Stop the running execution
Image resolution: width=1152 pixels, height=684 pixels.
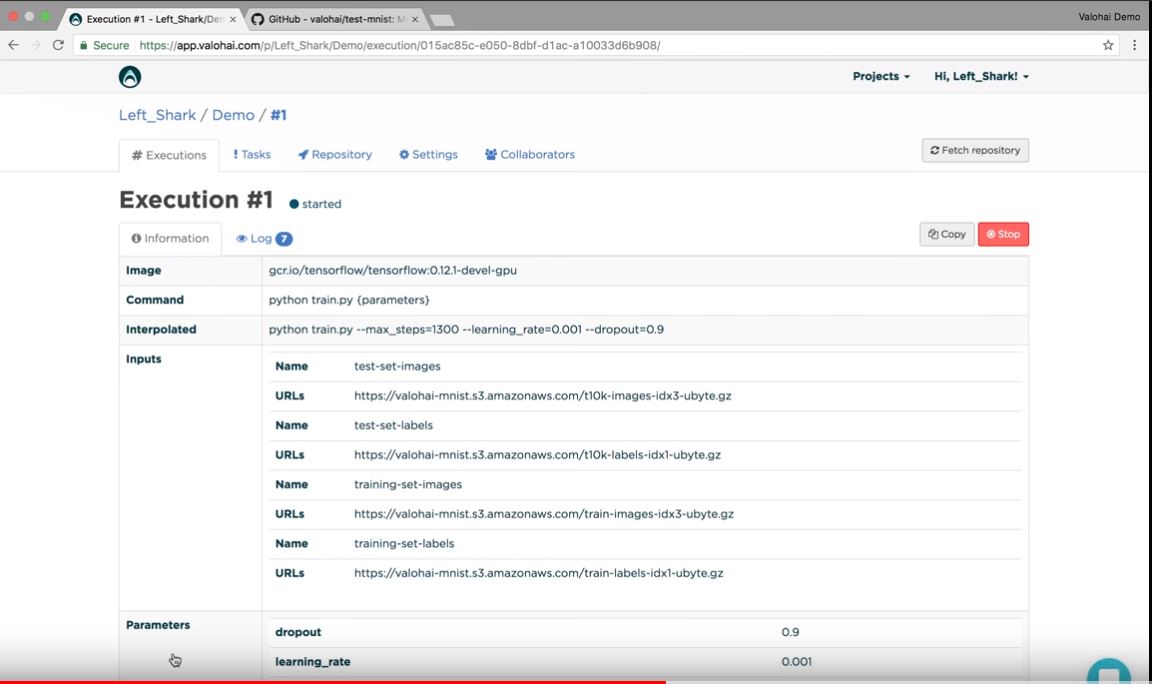(1003, 234)
